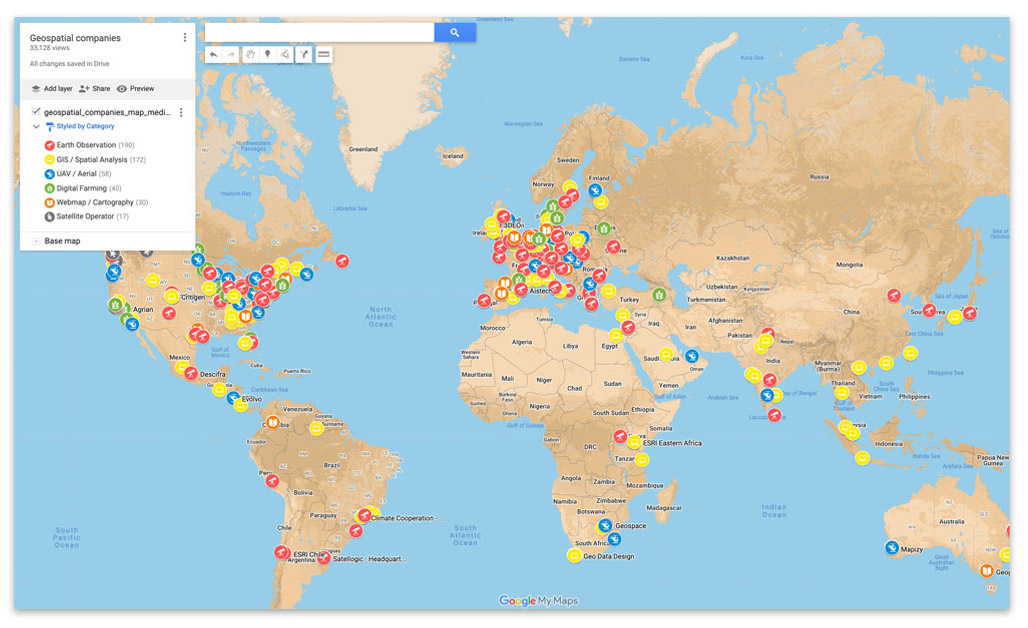Click the blue marker beside Geospace label
Viewport: 1028px width, 628px height.
606,525
